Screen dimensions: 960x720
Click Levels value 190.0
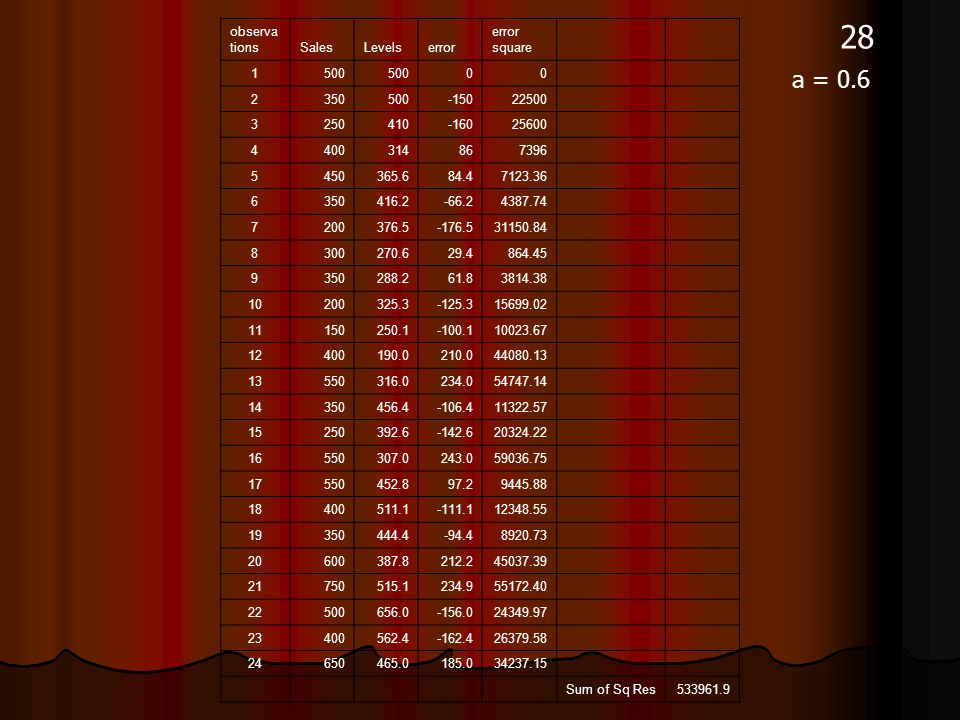(392, 356)
